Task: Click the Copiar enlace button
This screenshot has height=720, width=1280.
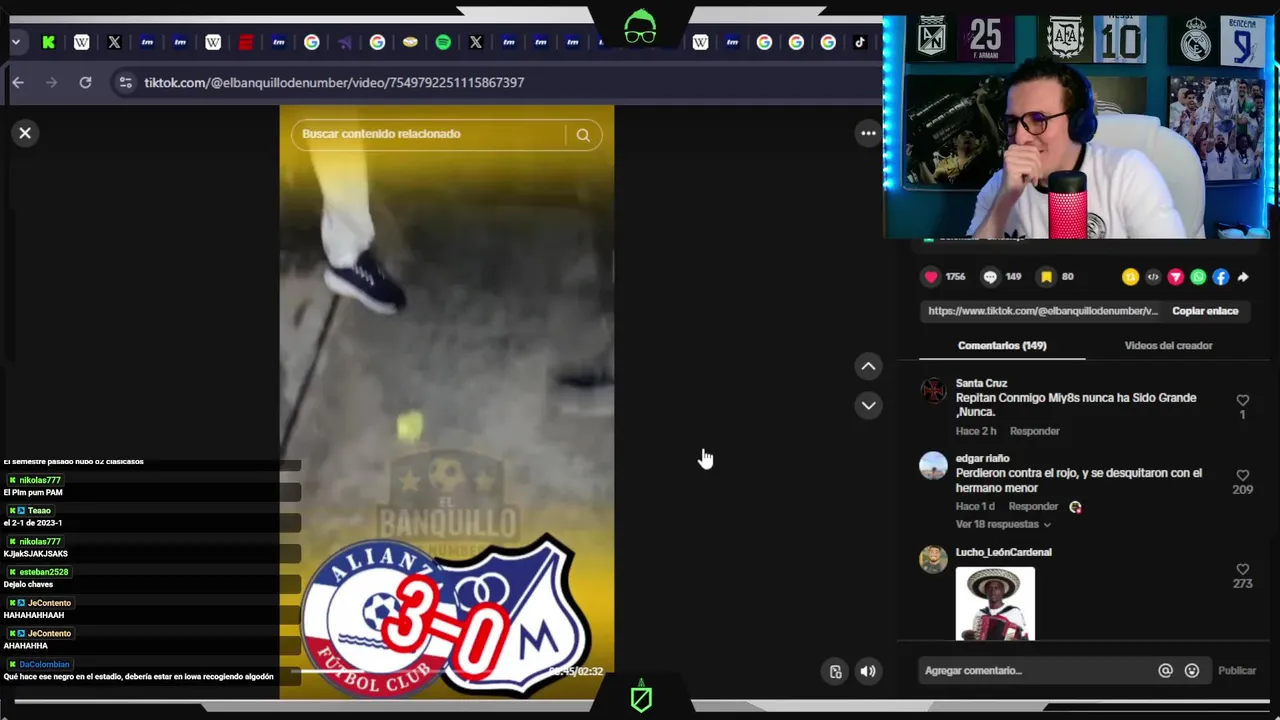Action: tap(1205, 311)
